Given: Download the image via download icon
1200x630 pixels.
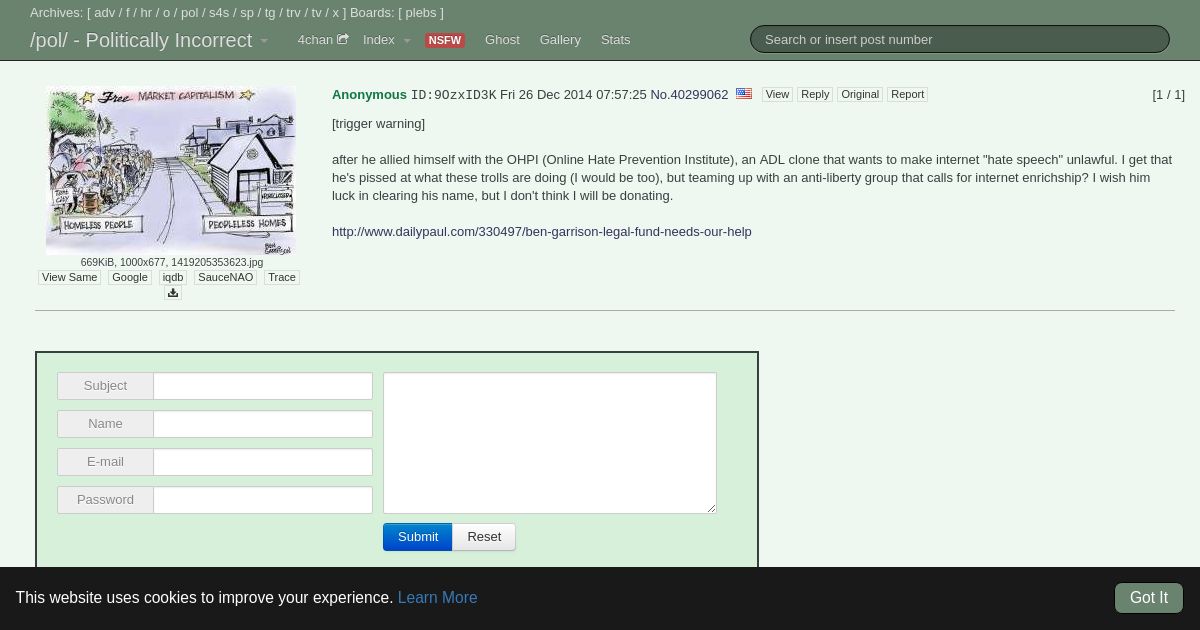Looking at the screenshot, I should click(x=173, y=293).
